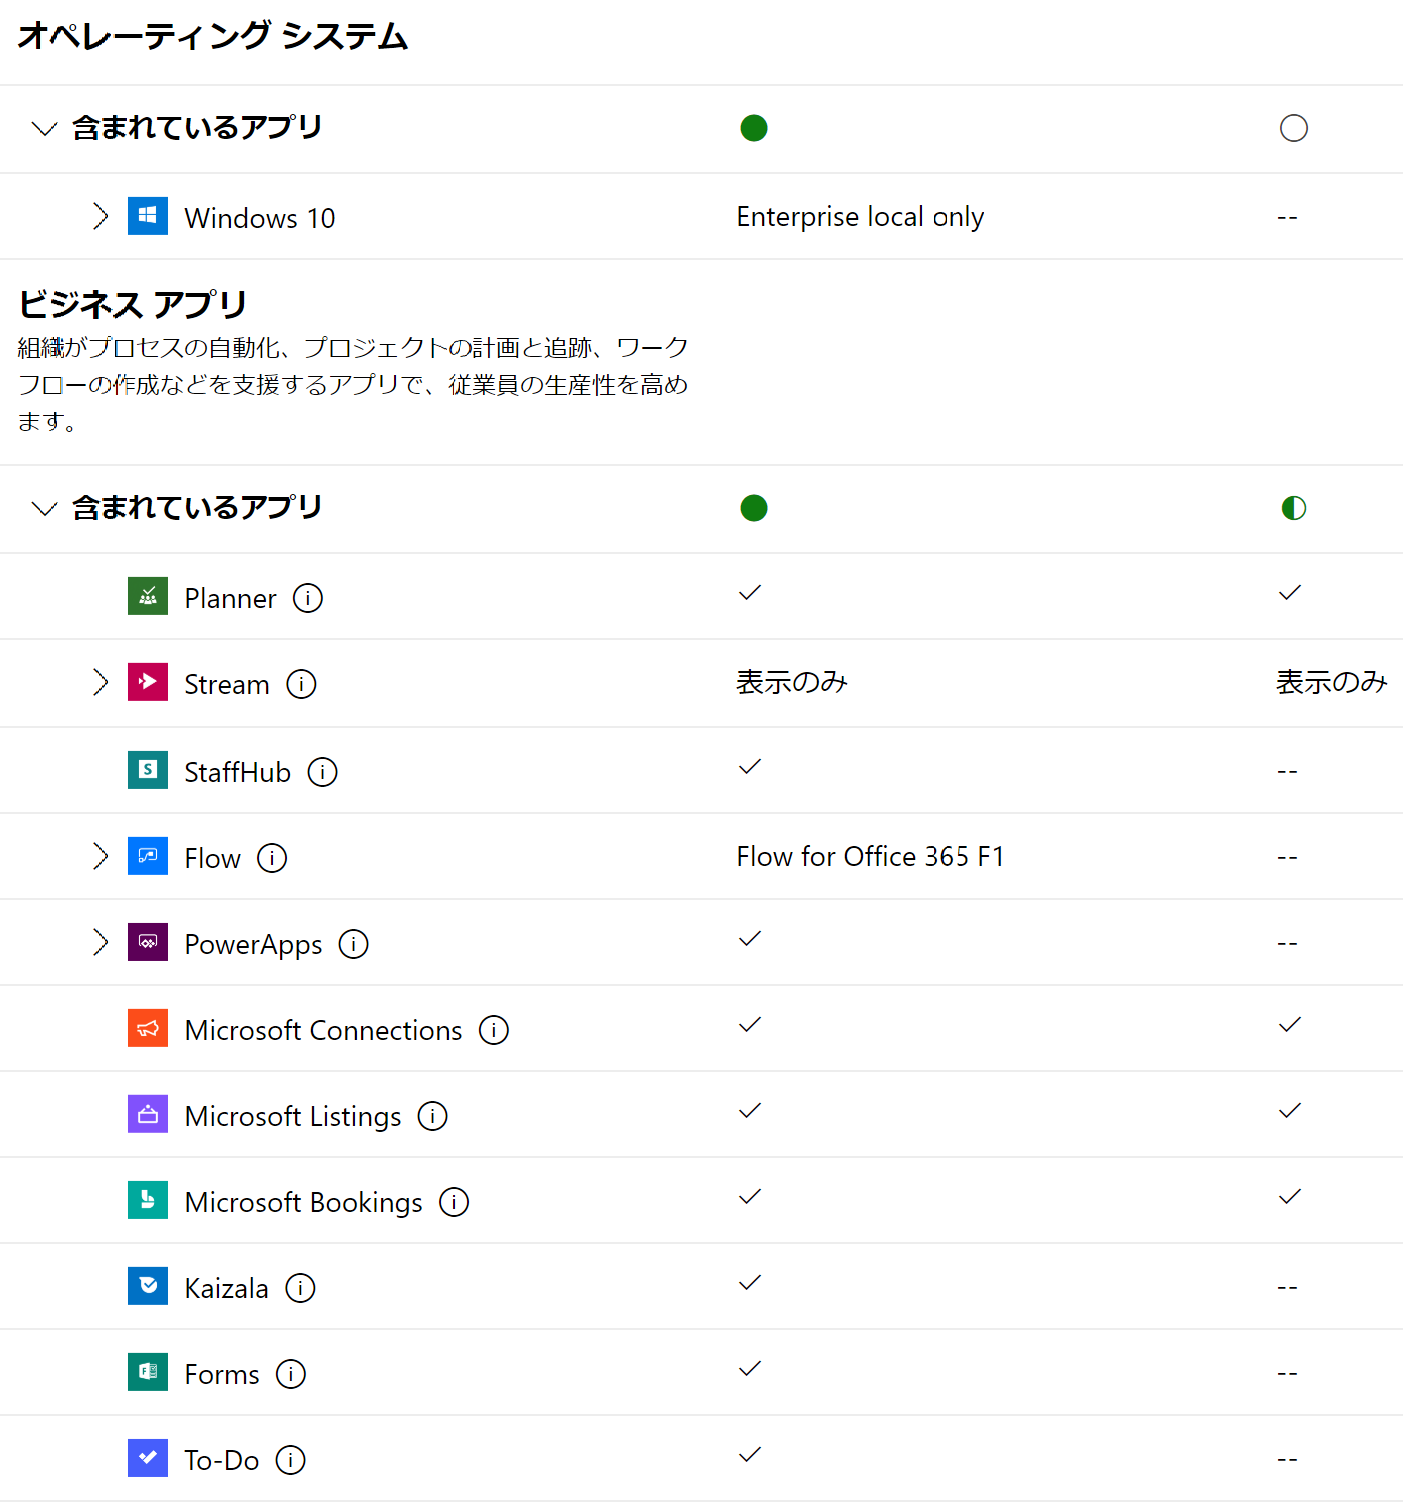1403x1508 pixels.
Task: Open the info icon beside StaffHub
Action: (x=322, y=772)
